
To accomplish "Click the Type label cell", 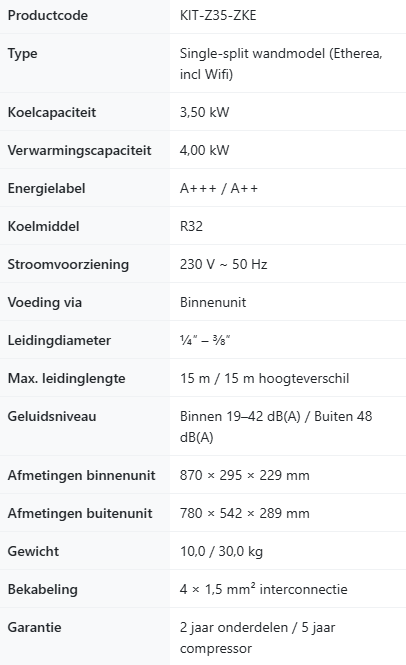I will coord(85,63).
